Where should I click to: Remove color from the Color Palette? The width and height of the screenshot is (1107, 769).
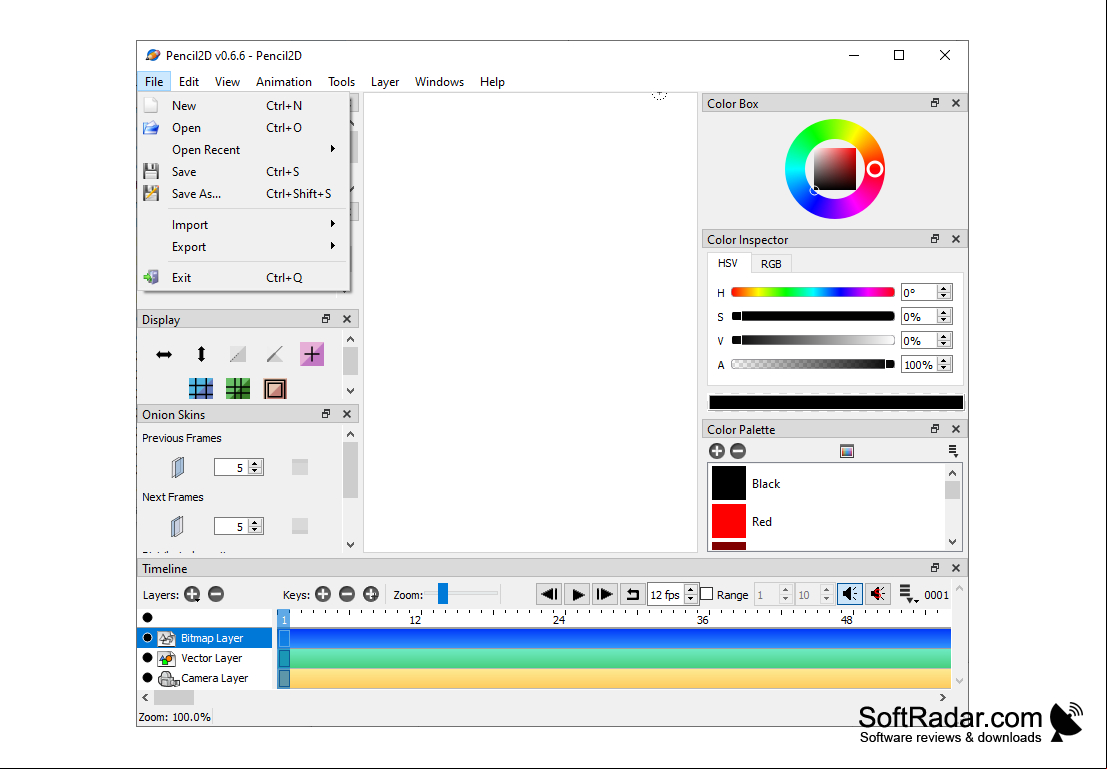coord(738,451)
